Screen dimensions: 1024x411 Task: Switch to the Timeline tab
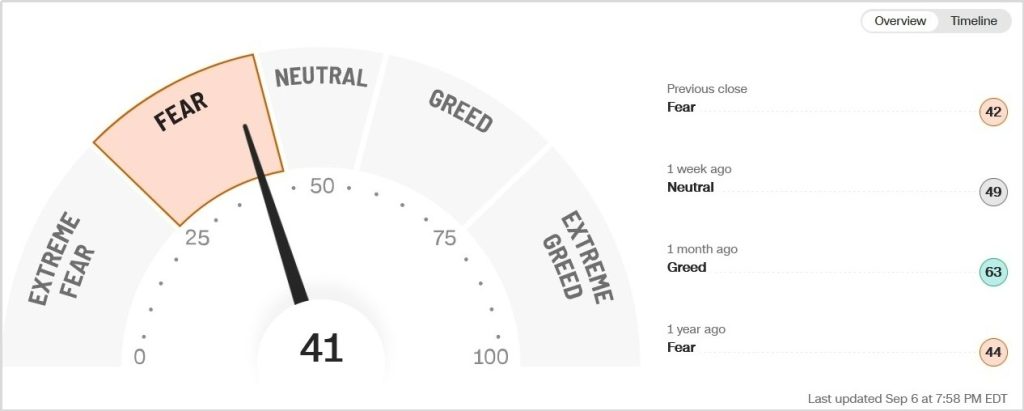coord(973,21)
